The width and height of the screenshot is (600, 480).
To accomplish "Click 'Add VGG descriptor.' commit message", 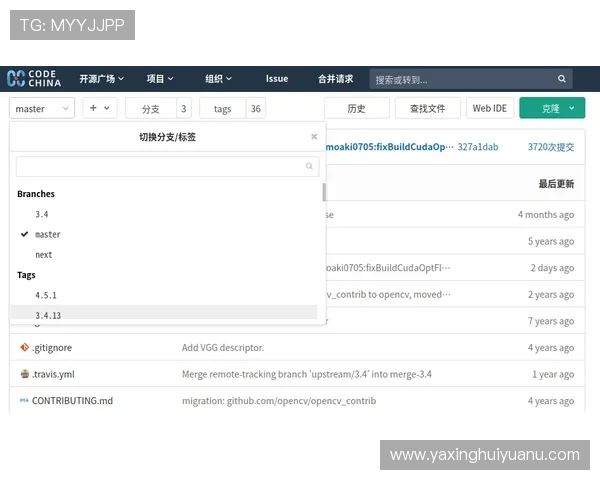I will pyautogui.click(x=223, y=348).
